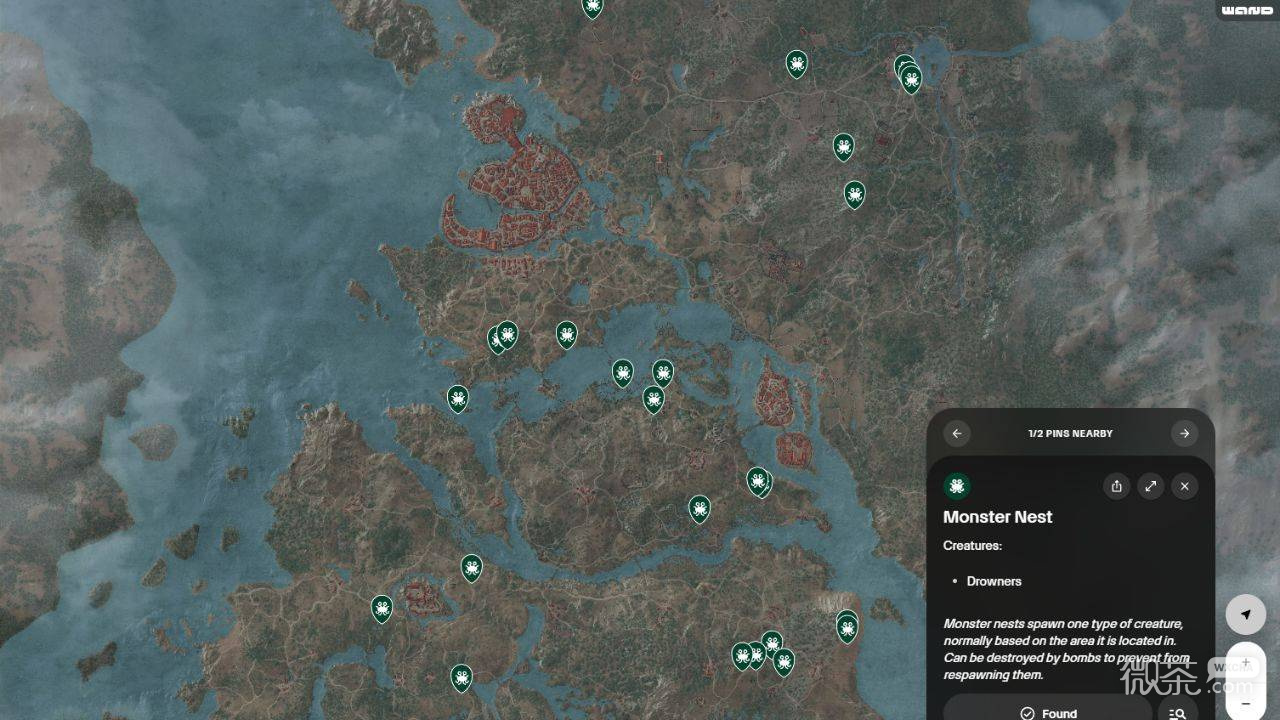Open the bottom-most Monster Nest pin on the map

click(461, 678)
